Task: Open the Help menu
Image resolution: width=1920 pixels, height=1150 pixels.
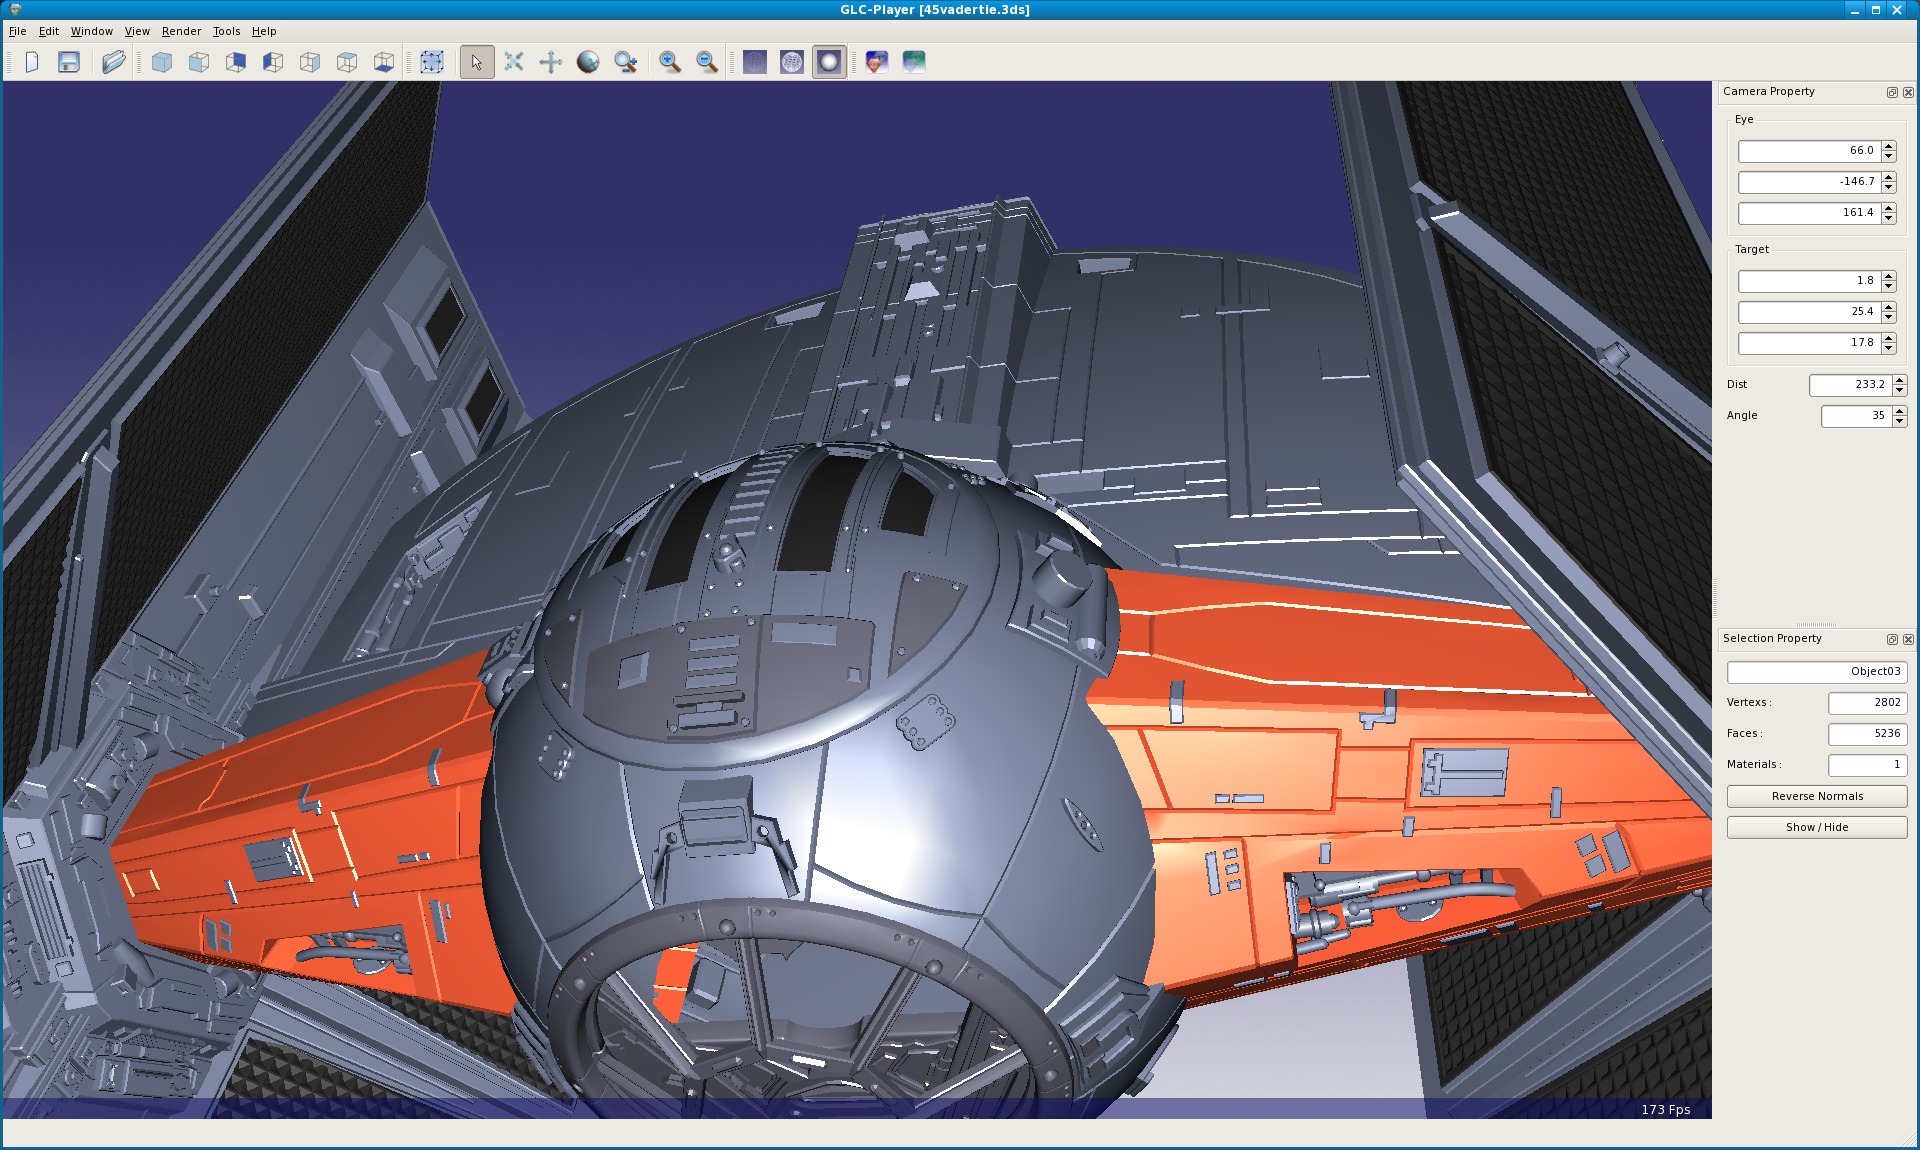Action: [264, 31]
